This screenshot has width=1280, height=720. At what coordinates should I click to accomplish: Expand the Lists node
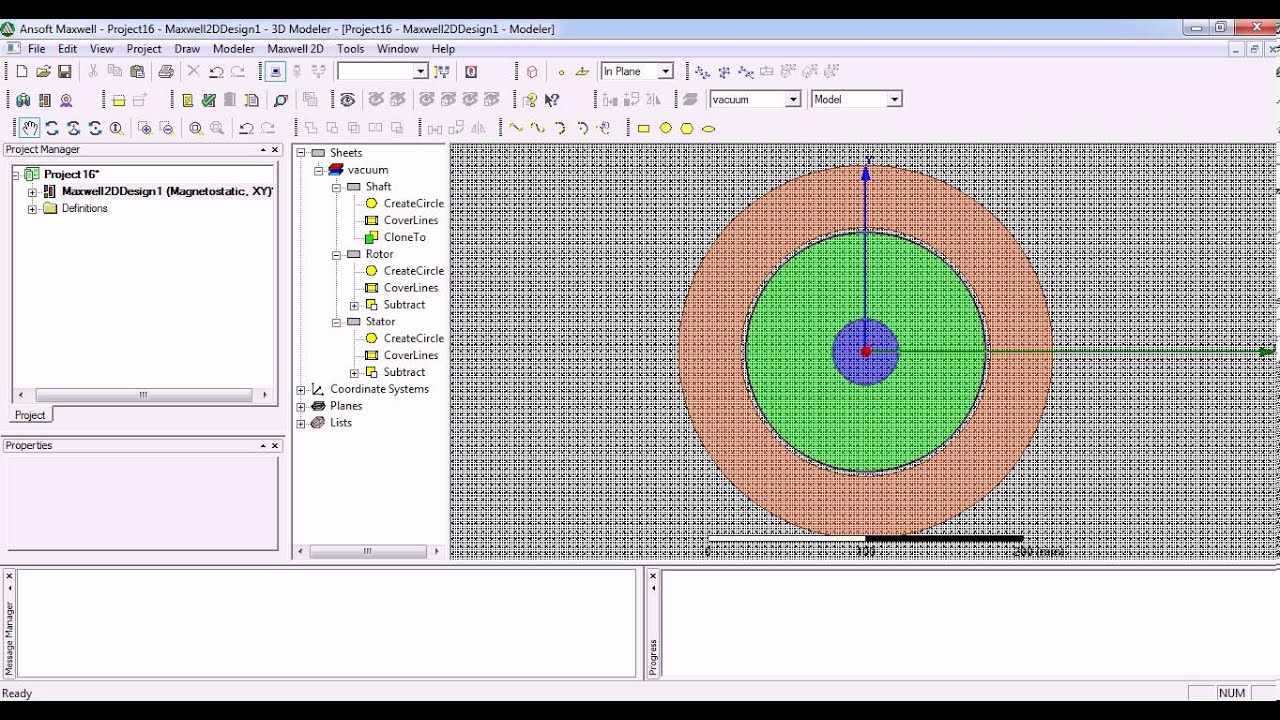point(301,423)
